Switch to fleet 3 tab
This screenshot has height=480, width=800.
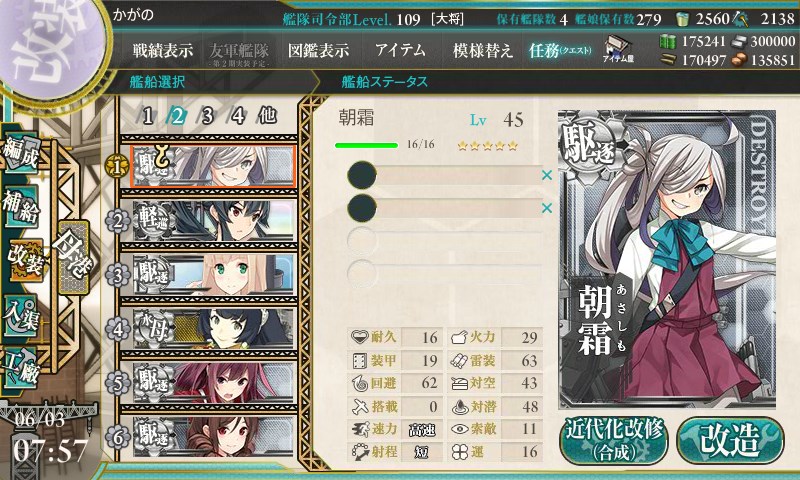[x=207, y=116]
